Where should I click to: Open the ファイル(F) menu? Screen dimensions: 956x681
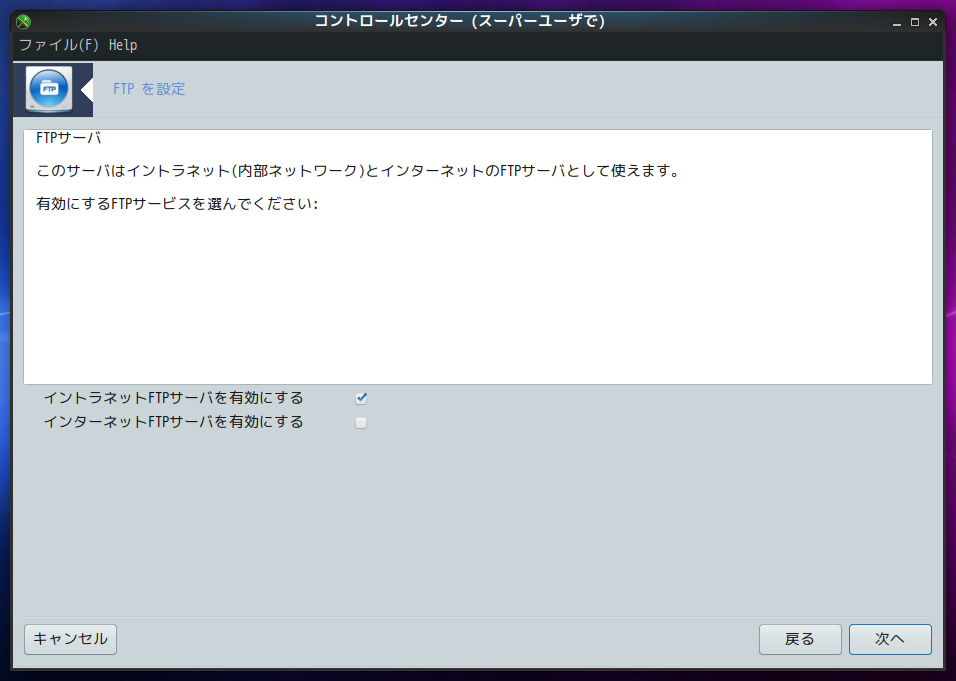[x=59, y=45]
